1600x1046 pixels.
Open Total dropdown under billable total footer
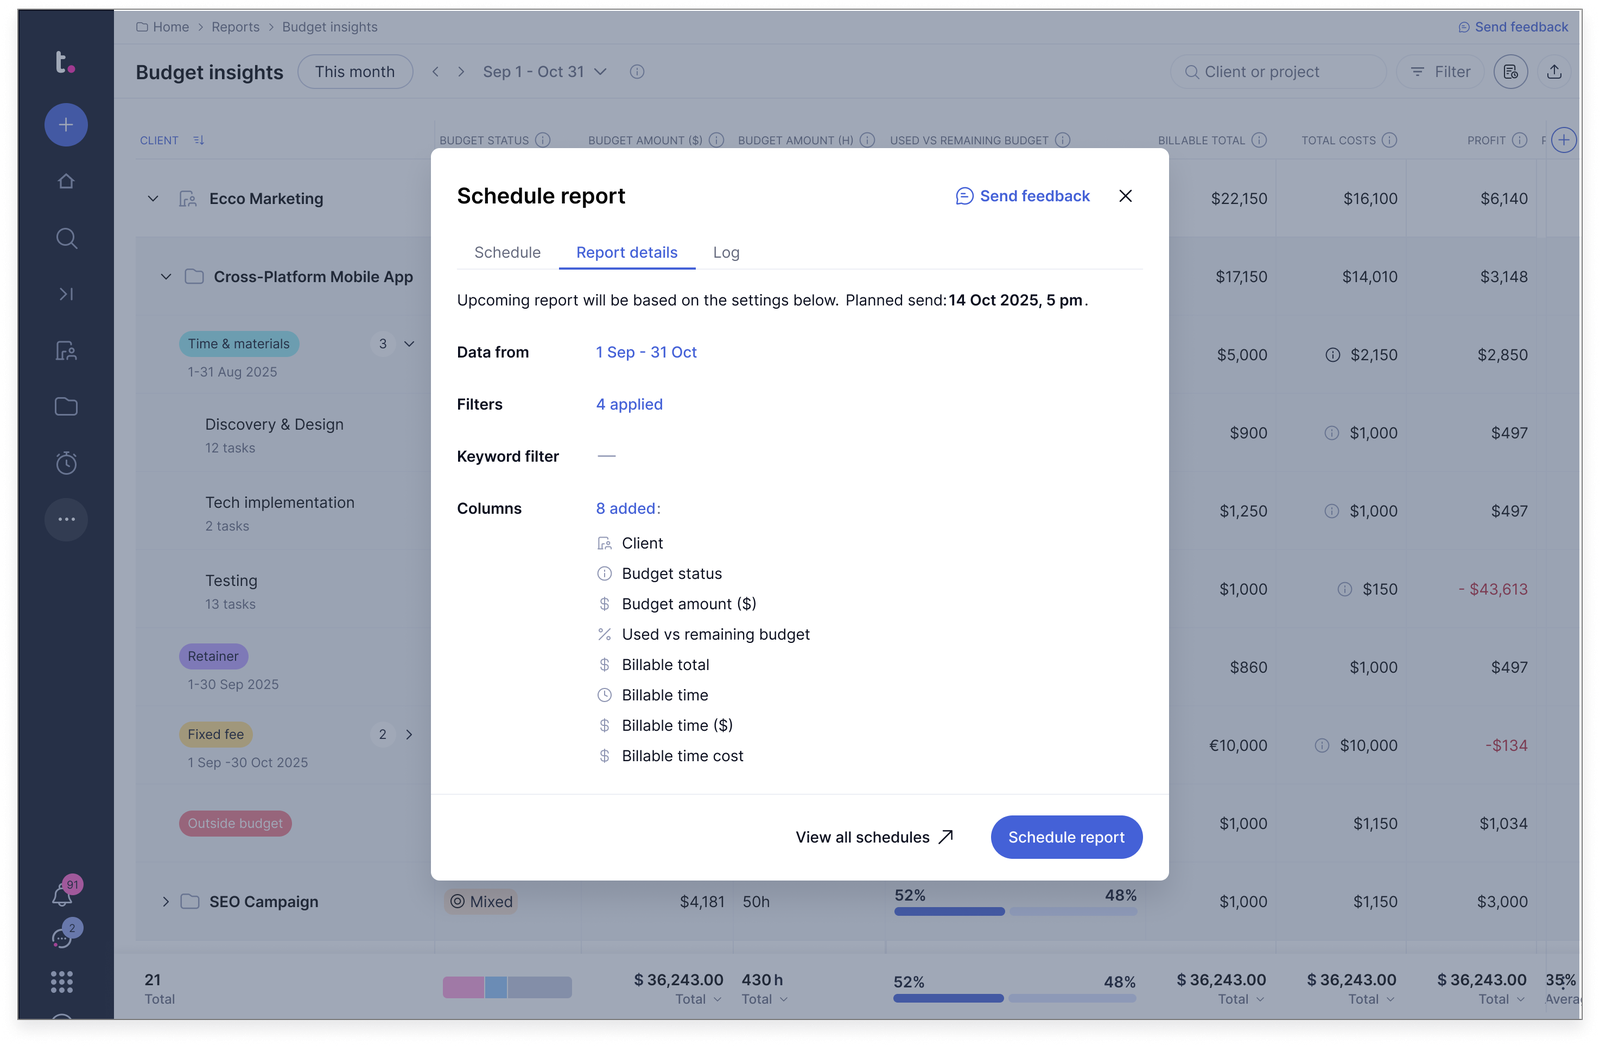click(1241, 999)
